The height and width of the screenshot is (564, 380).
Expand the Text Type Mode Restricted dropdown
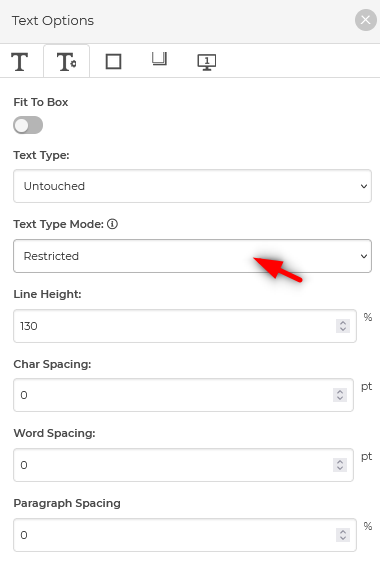[x=193, y=256]
